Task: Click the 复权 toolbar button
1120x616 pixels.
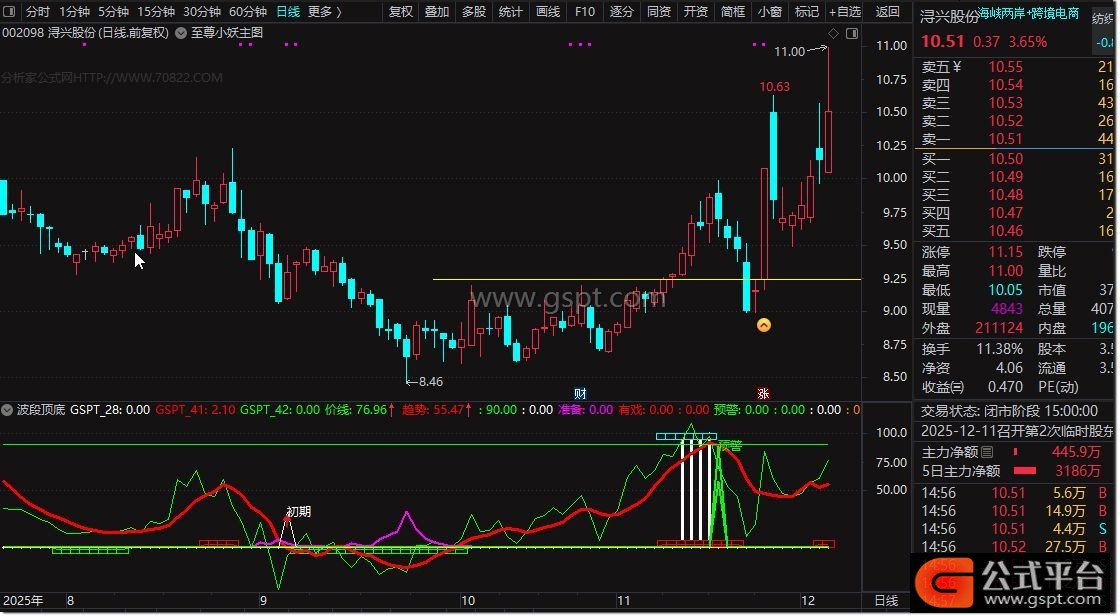Action: coord(400,12)
